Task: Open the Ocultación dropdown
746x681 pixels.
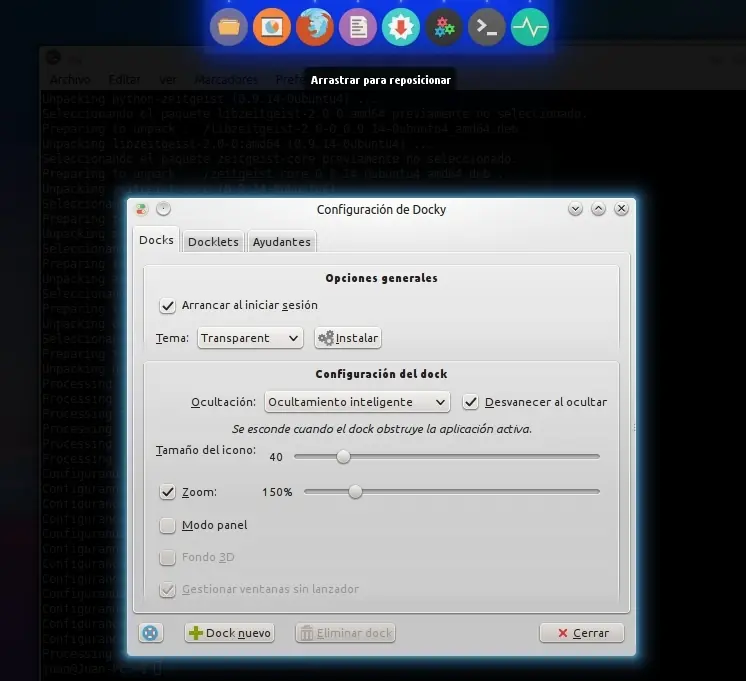Action: pyautogui.click(x=357, y=402)
